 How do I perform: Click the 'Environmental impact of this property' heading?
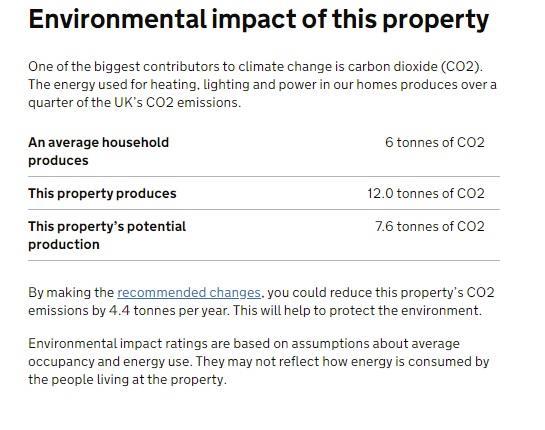pyautogui.click(x=259, y=20)
